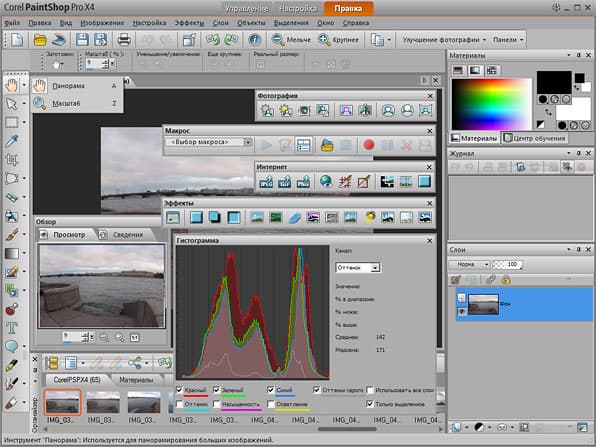The height and width of the screenshot is (447, 596).
Task: Save the image with floppy disk icon
Action: tap(82, 40)
